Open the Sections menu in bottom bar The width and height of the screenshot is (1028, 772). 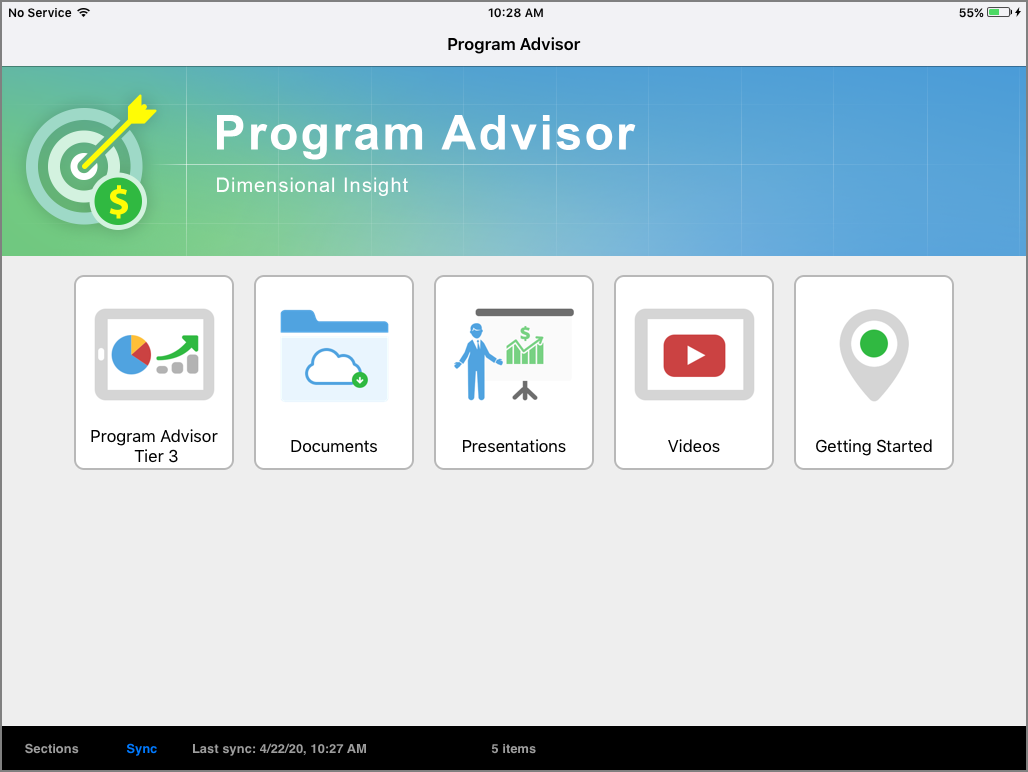coord(51,748)
